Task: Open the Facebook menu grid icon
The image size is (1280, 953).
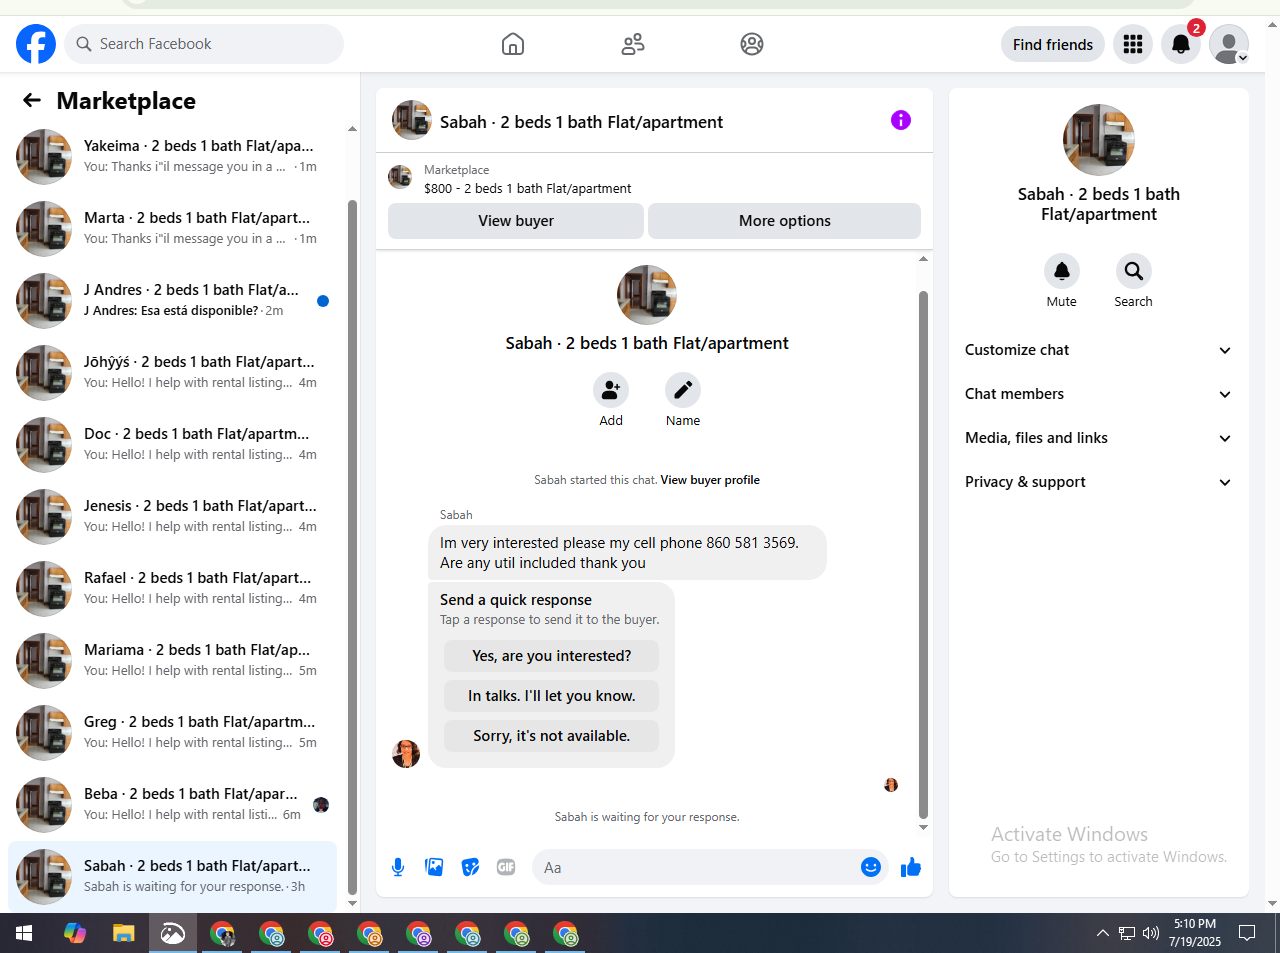Action: 1133,44
